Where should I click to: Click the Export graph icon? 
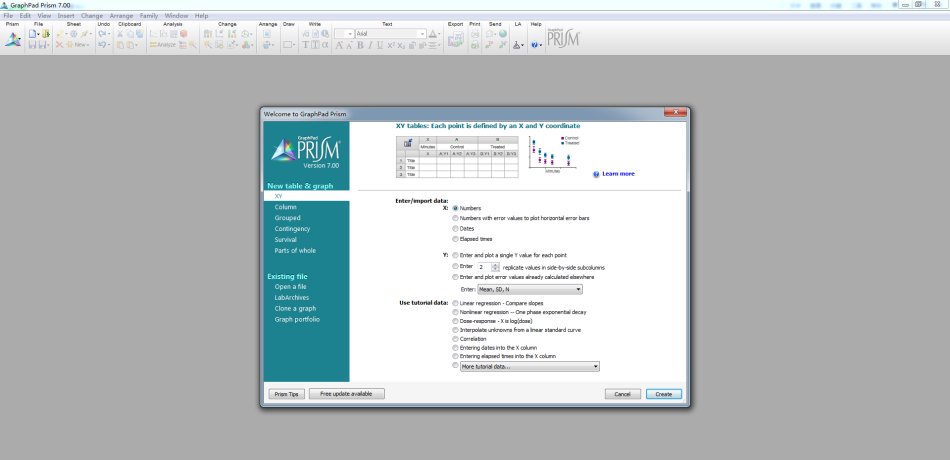pos(456,40)
